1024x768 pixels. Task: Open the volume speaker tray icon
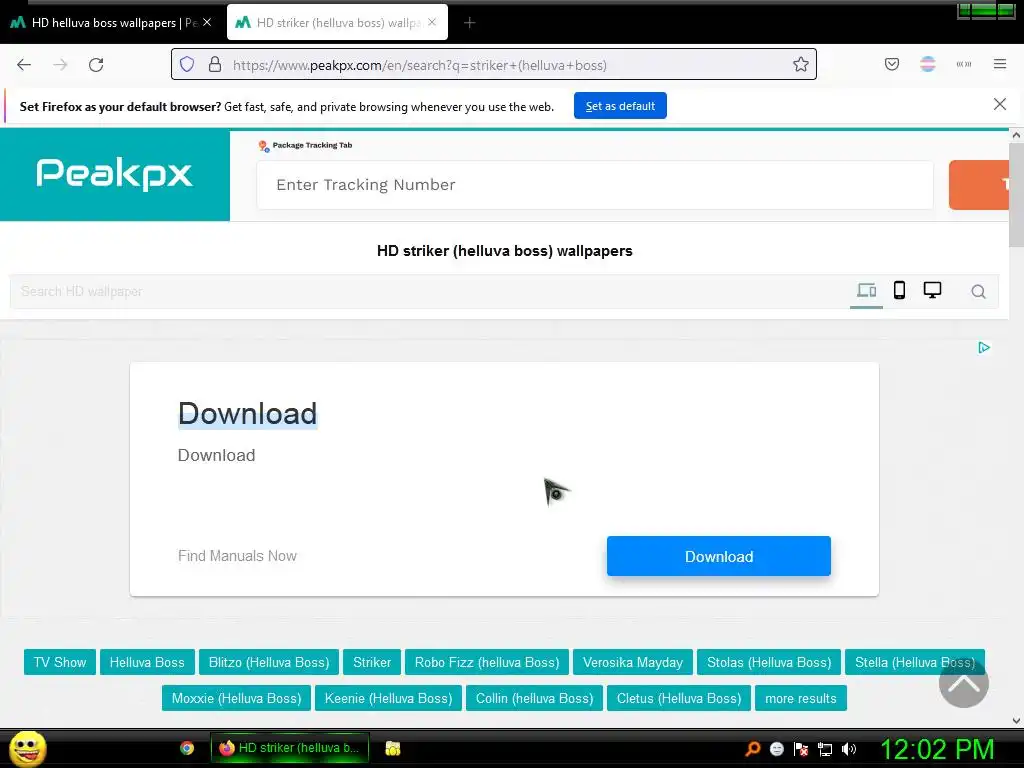click(x=849, y=749)
